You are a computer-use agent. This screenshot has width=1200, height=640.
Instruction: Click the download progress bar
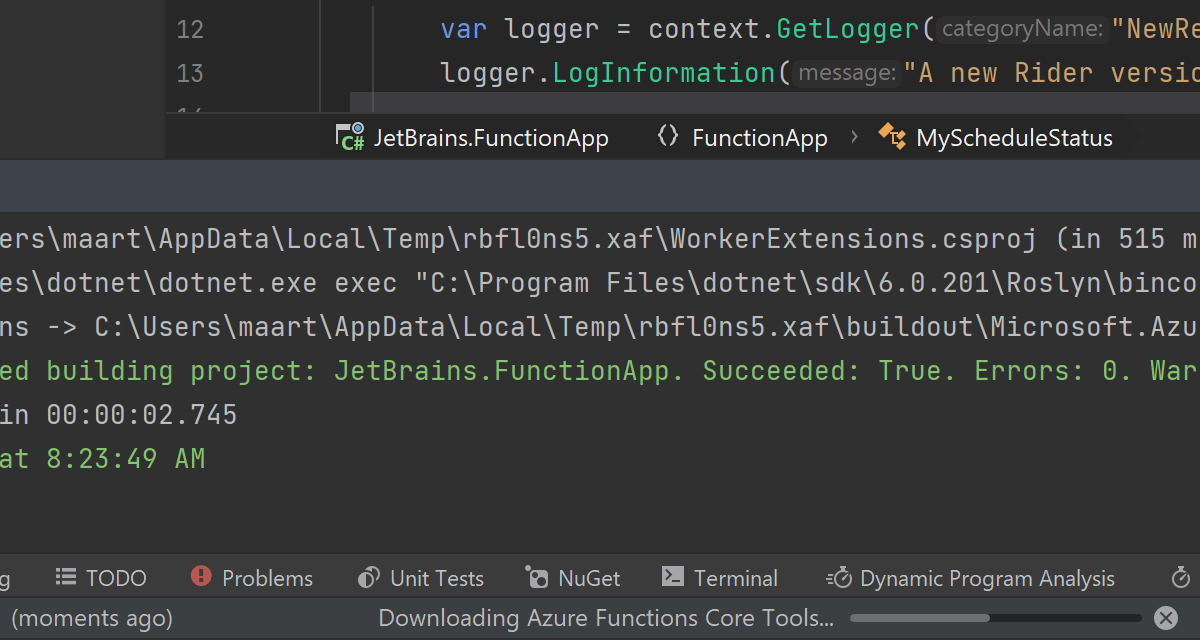[x=995, y=618]
